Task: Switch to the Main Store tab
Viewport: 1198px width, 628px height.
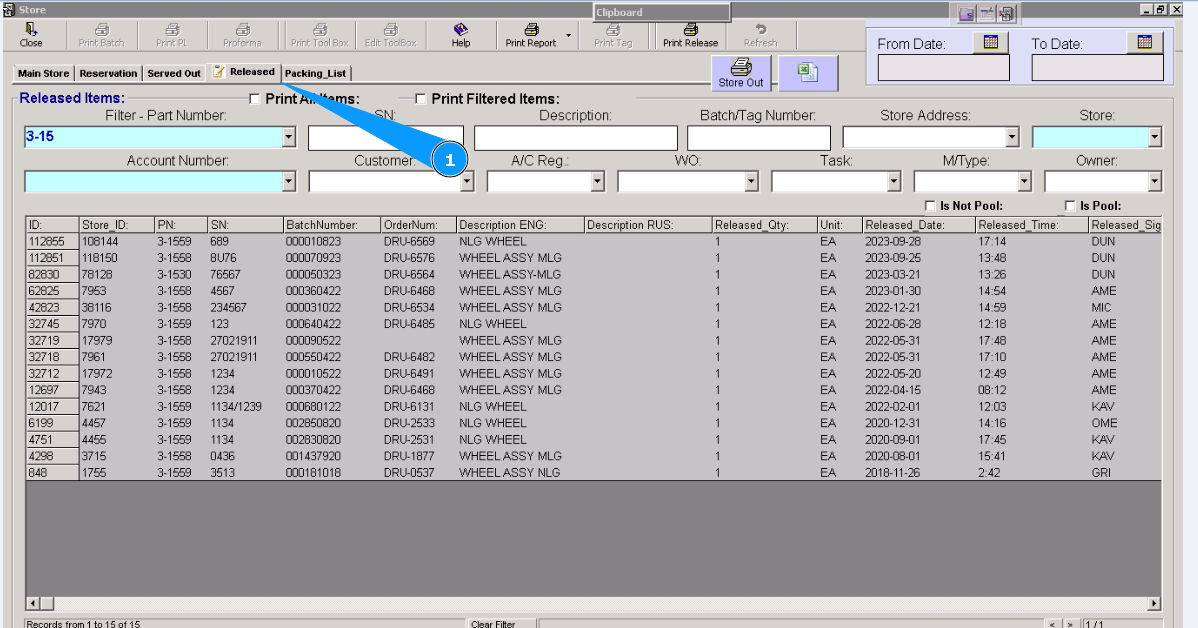Action: point(44,73)
